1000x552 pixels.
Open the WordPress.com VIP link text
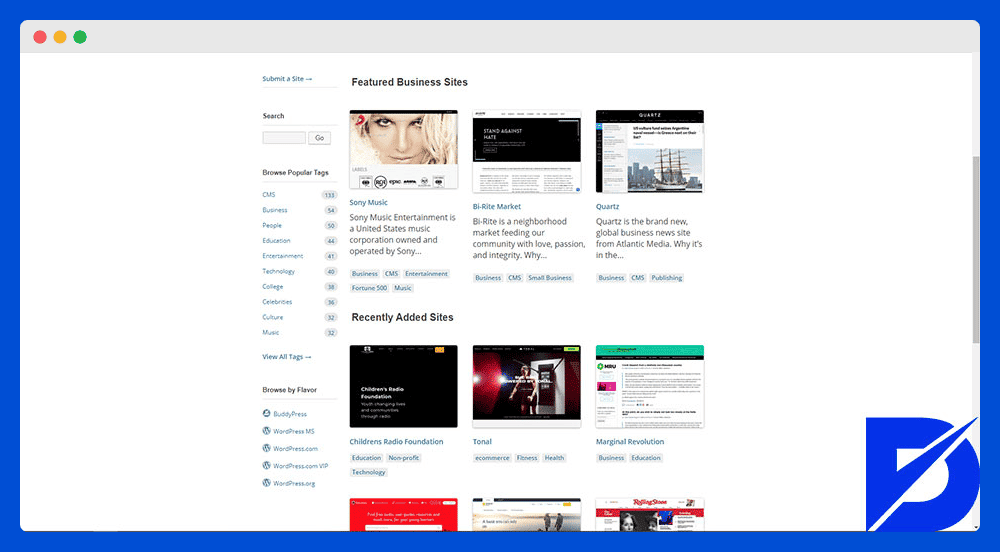click(x=300, y=466)
